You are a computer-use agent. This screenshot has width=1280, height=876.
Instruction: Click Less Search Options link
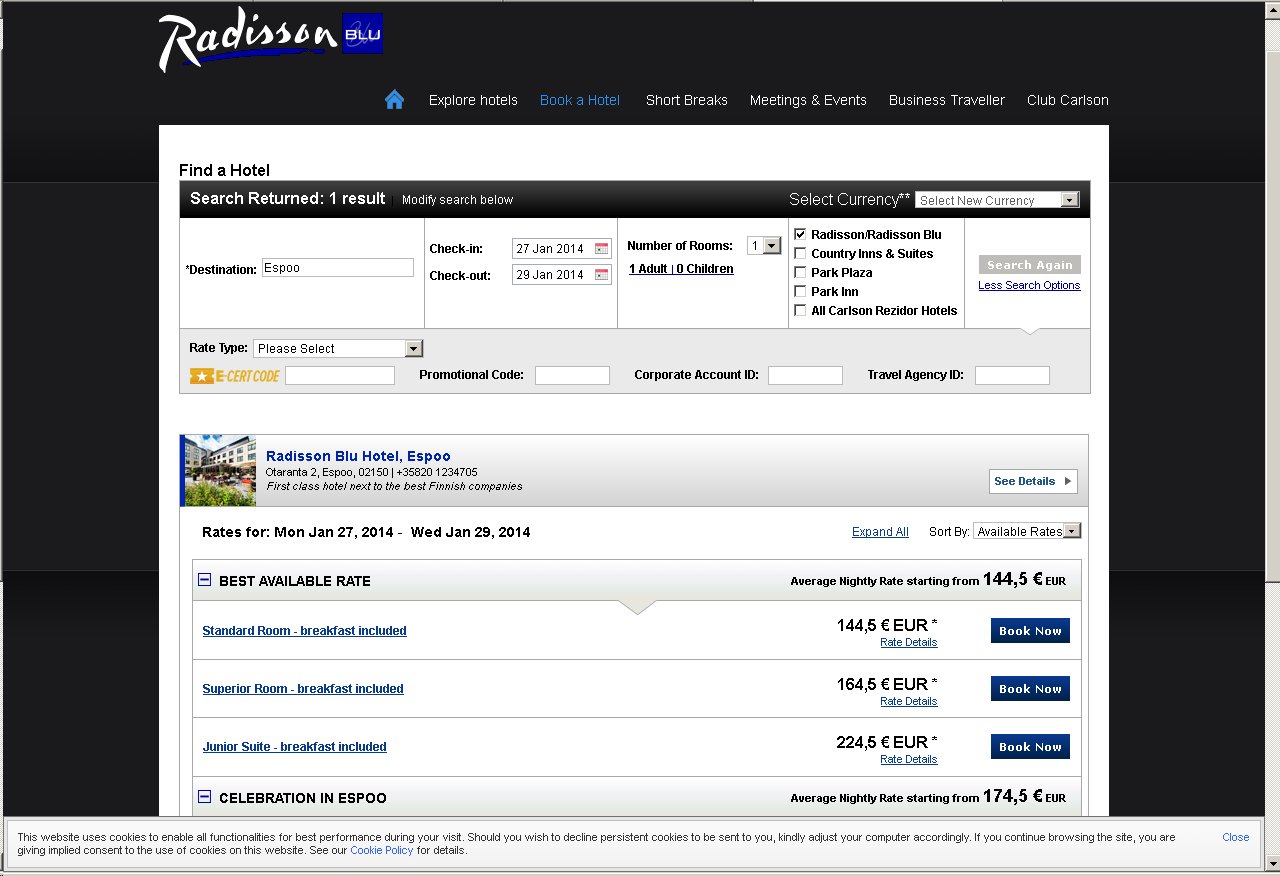pyautogui.click(x=1029, y=285)
